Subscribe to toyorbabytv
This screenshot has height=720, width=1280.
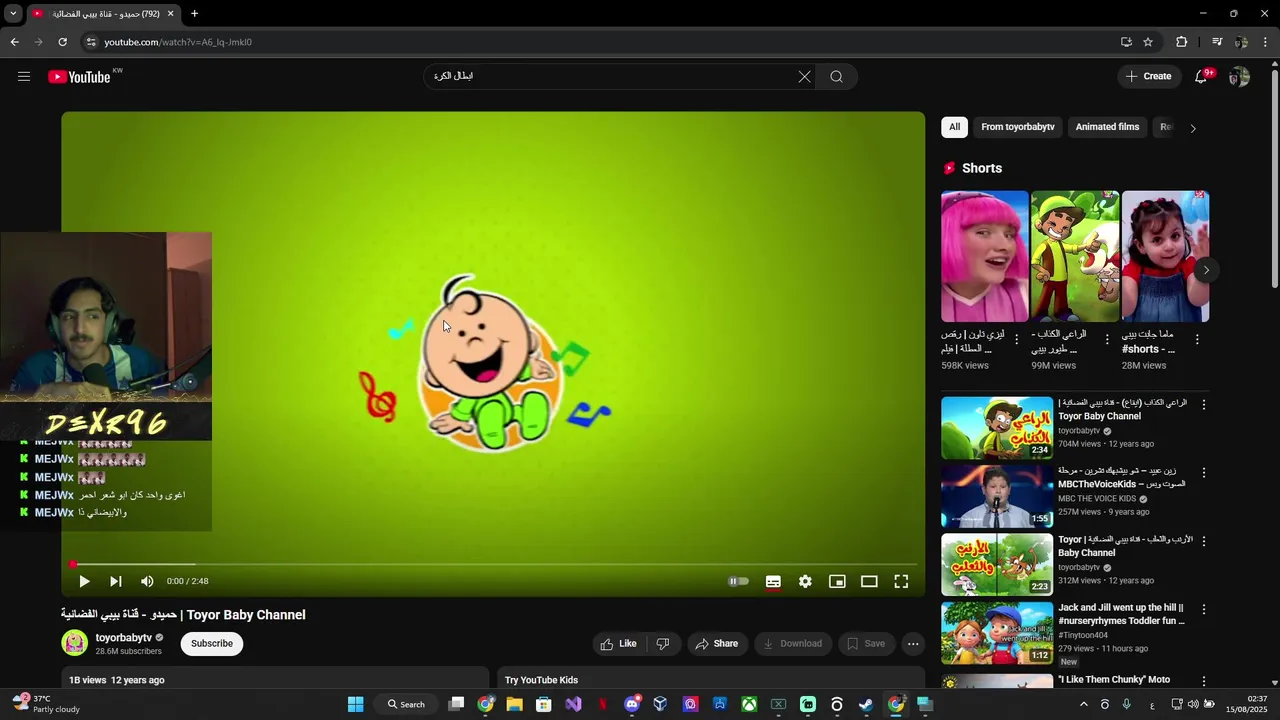(212, 643)
